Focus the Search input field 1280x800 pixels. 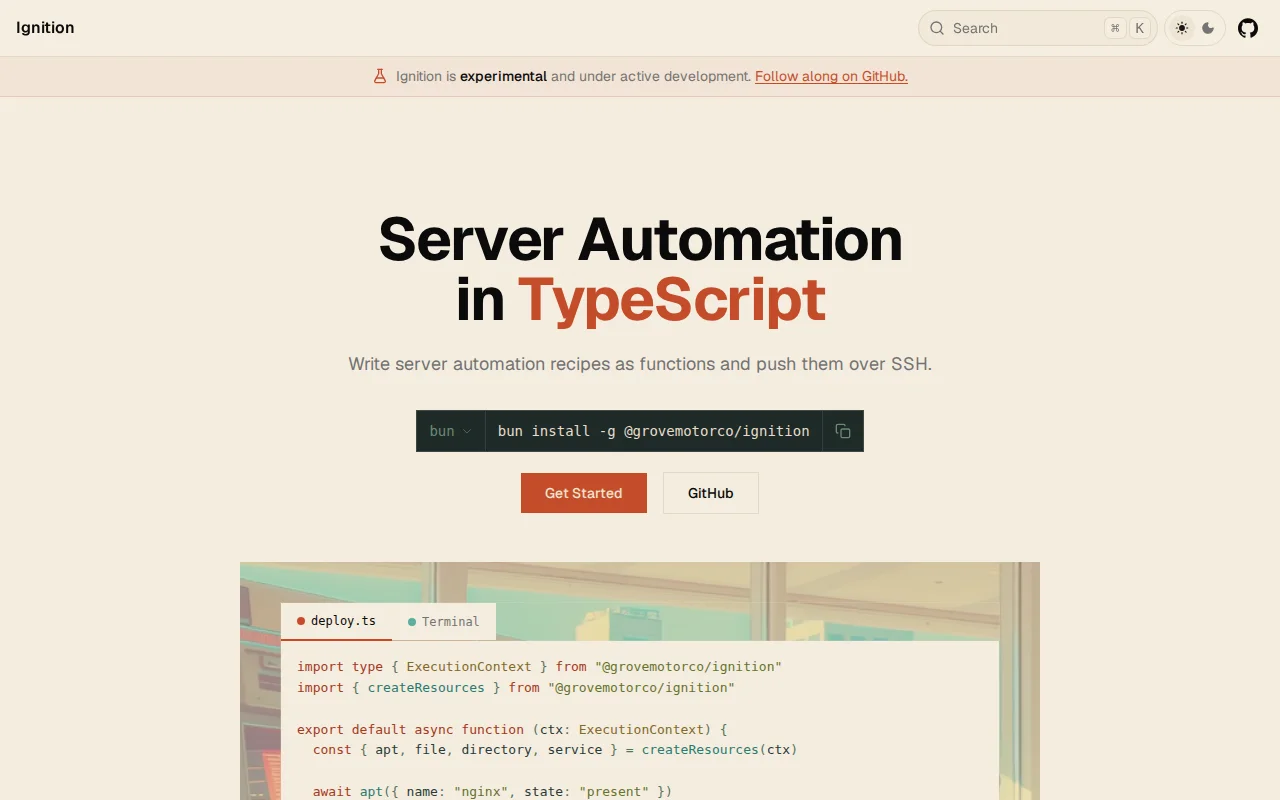point(1037,28)
